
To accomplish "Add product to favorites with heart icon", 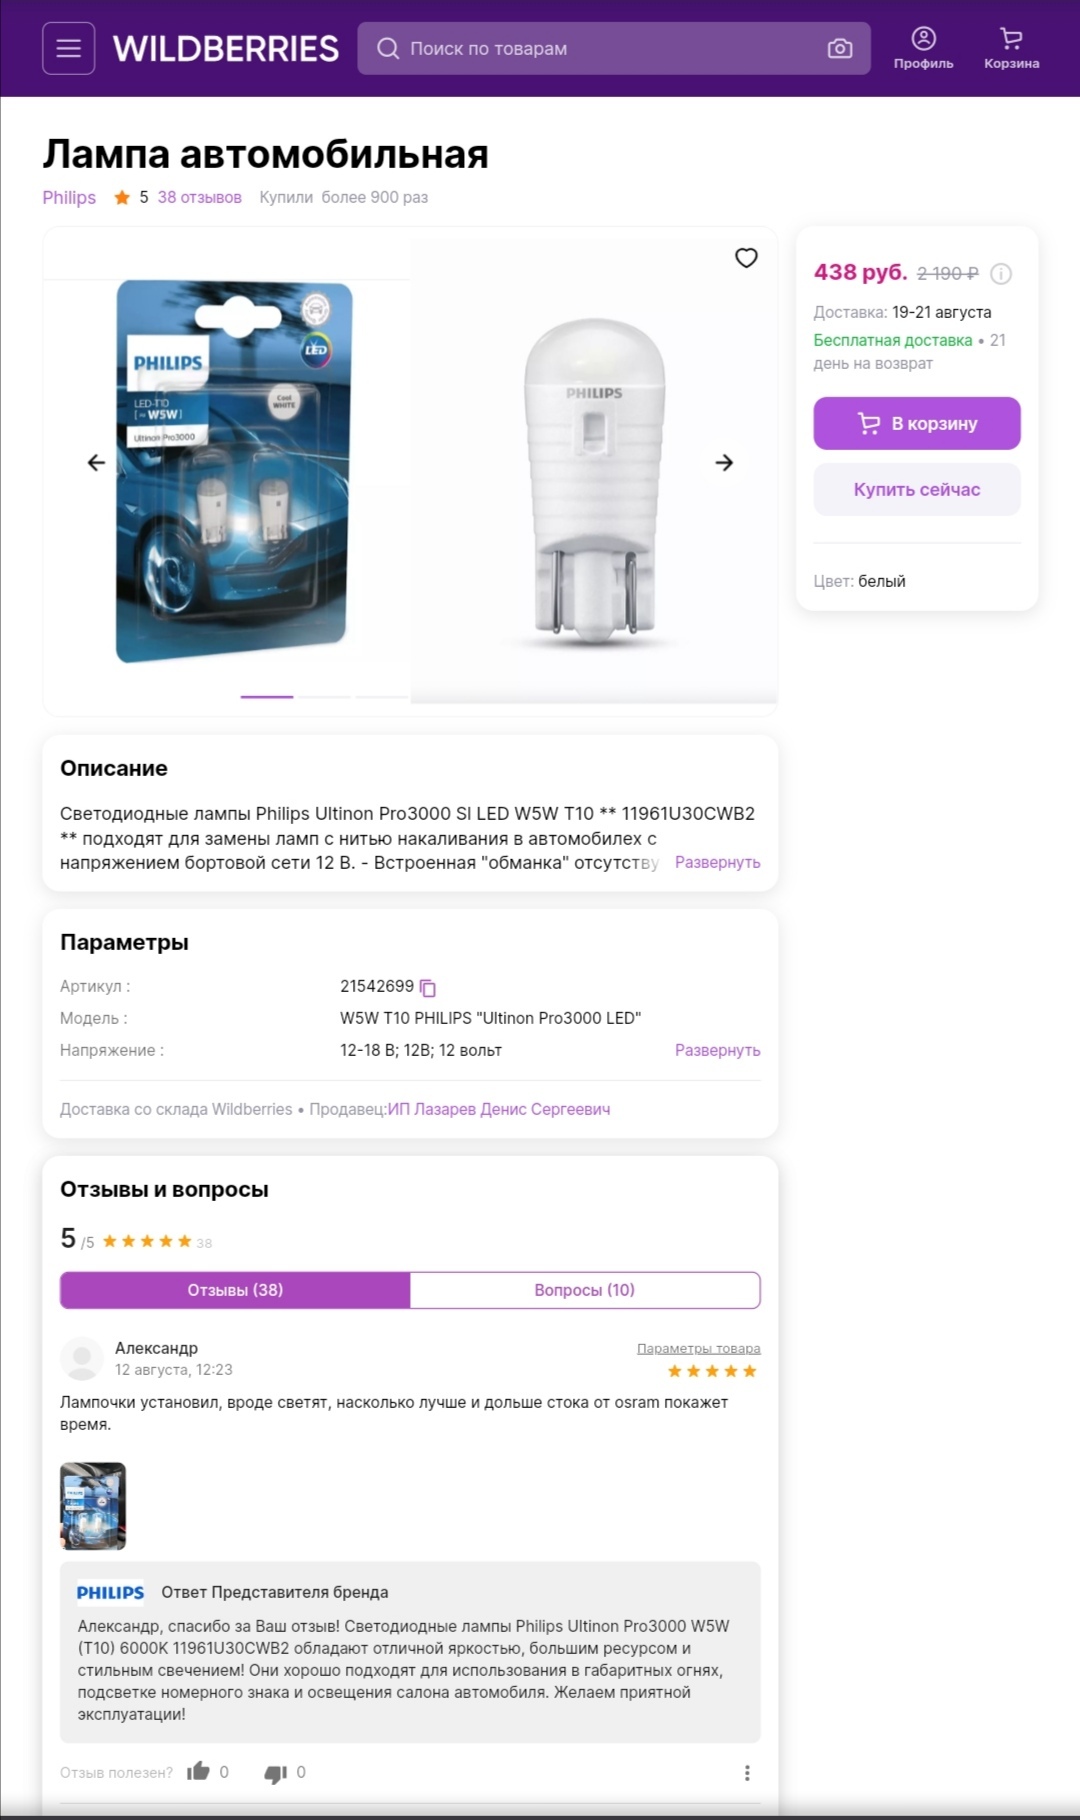I will pos(746,258).
